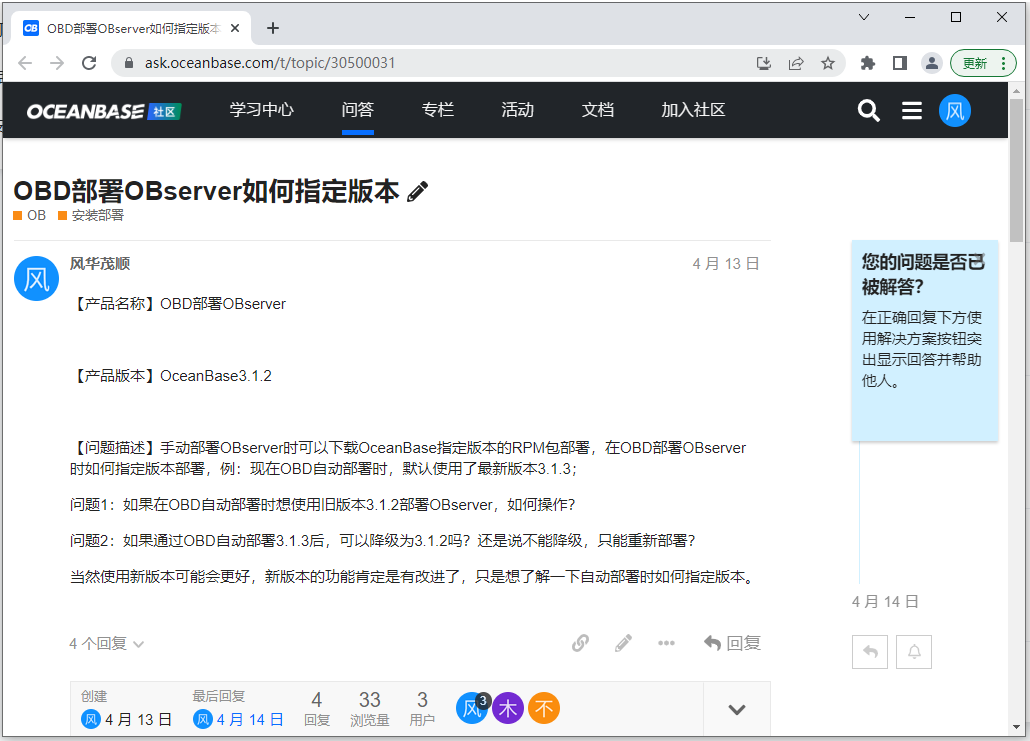Open the 专栏 navigation item
Screen dimensions: 1030x741
tap(437, 110)
